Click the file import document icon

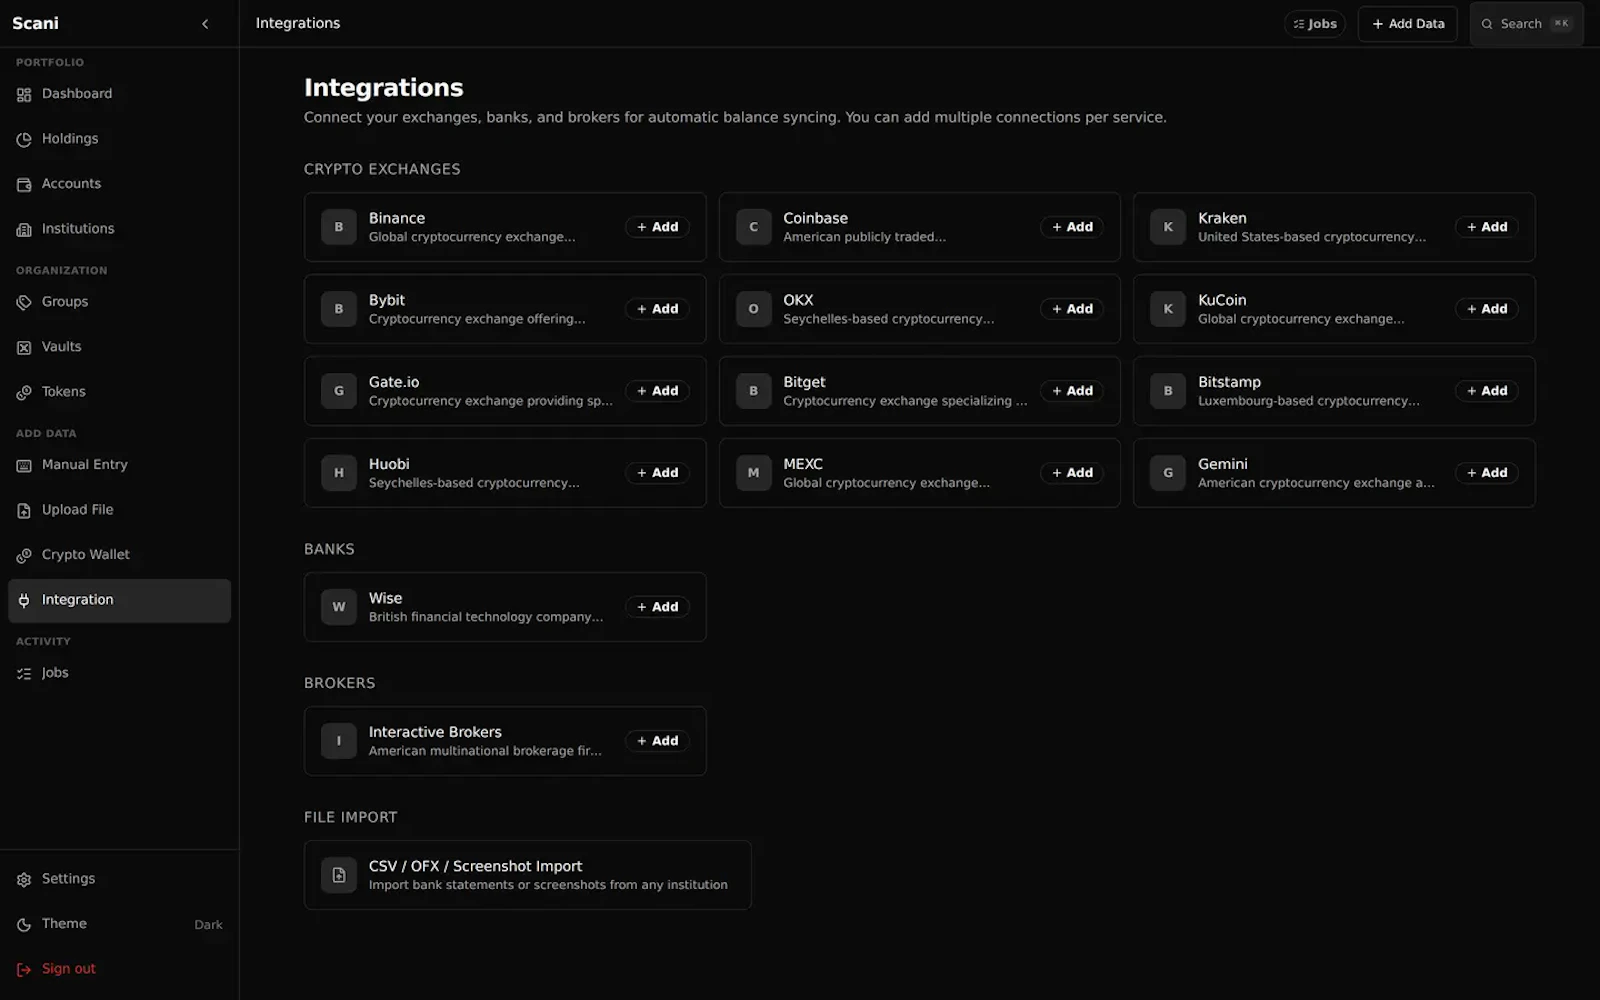pos(339,875)
